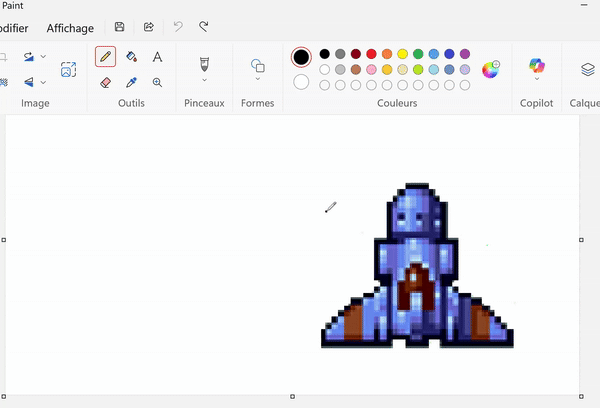Open the edit colors wheel

tap(491, 69)
